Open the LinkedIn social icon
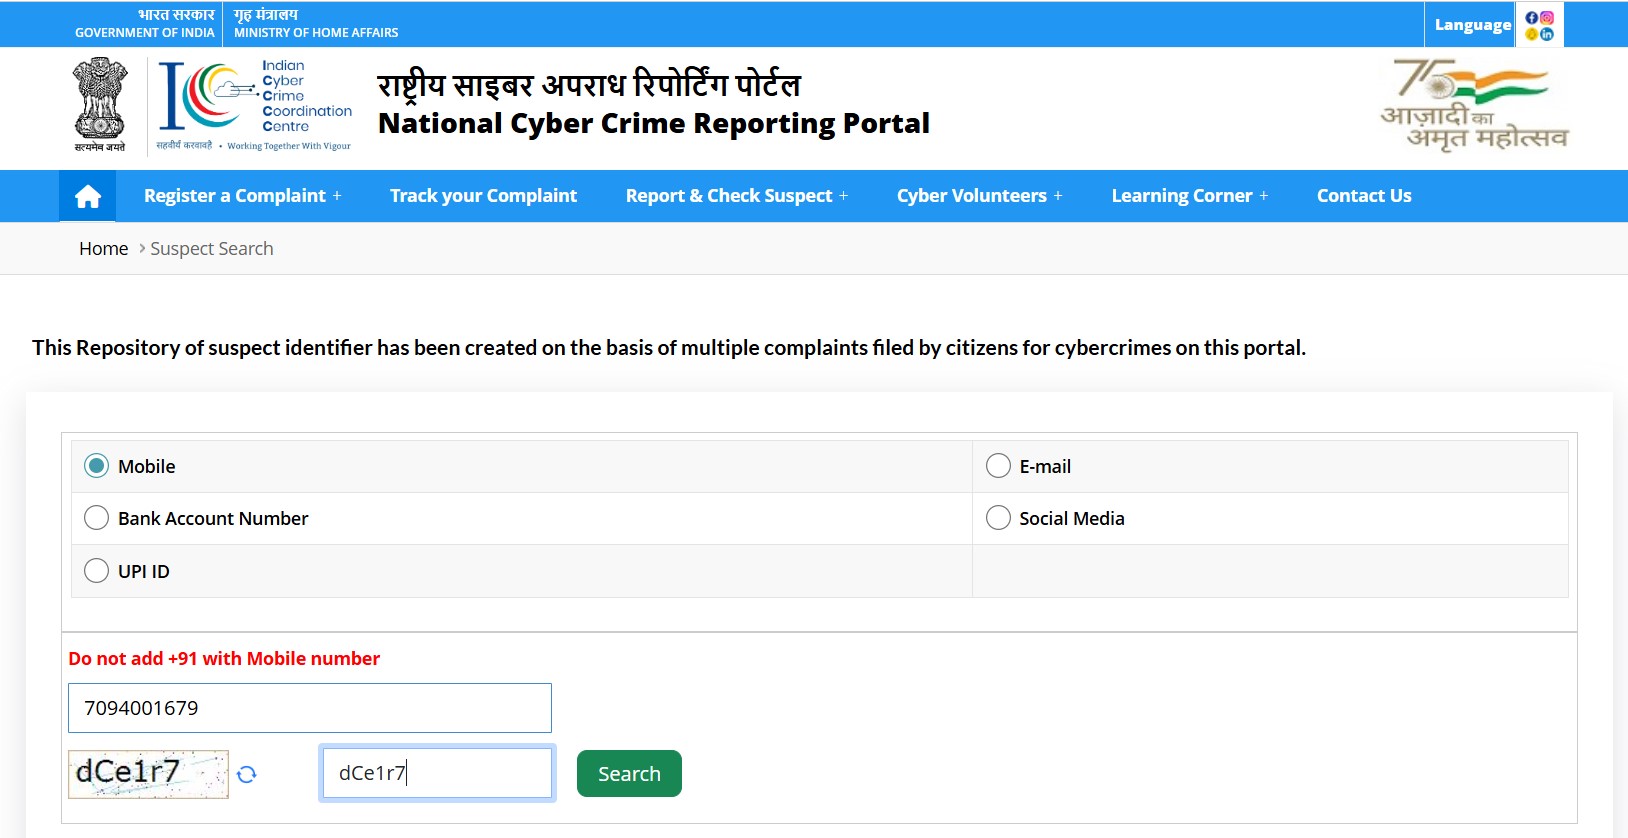This screenshot has width=1628, height=838. click(x=1547, y=34)
